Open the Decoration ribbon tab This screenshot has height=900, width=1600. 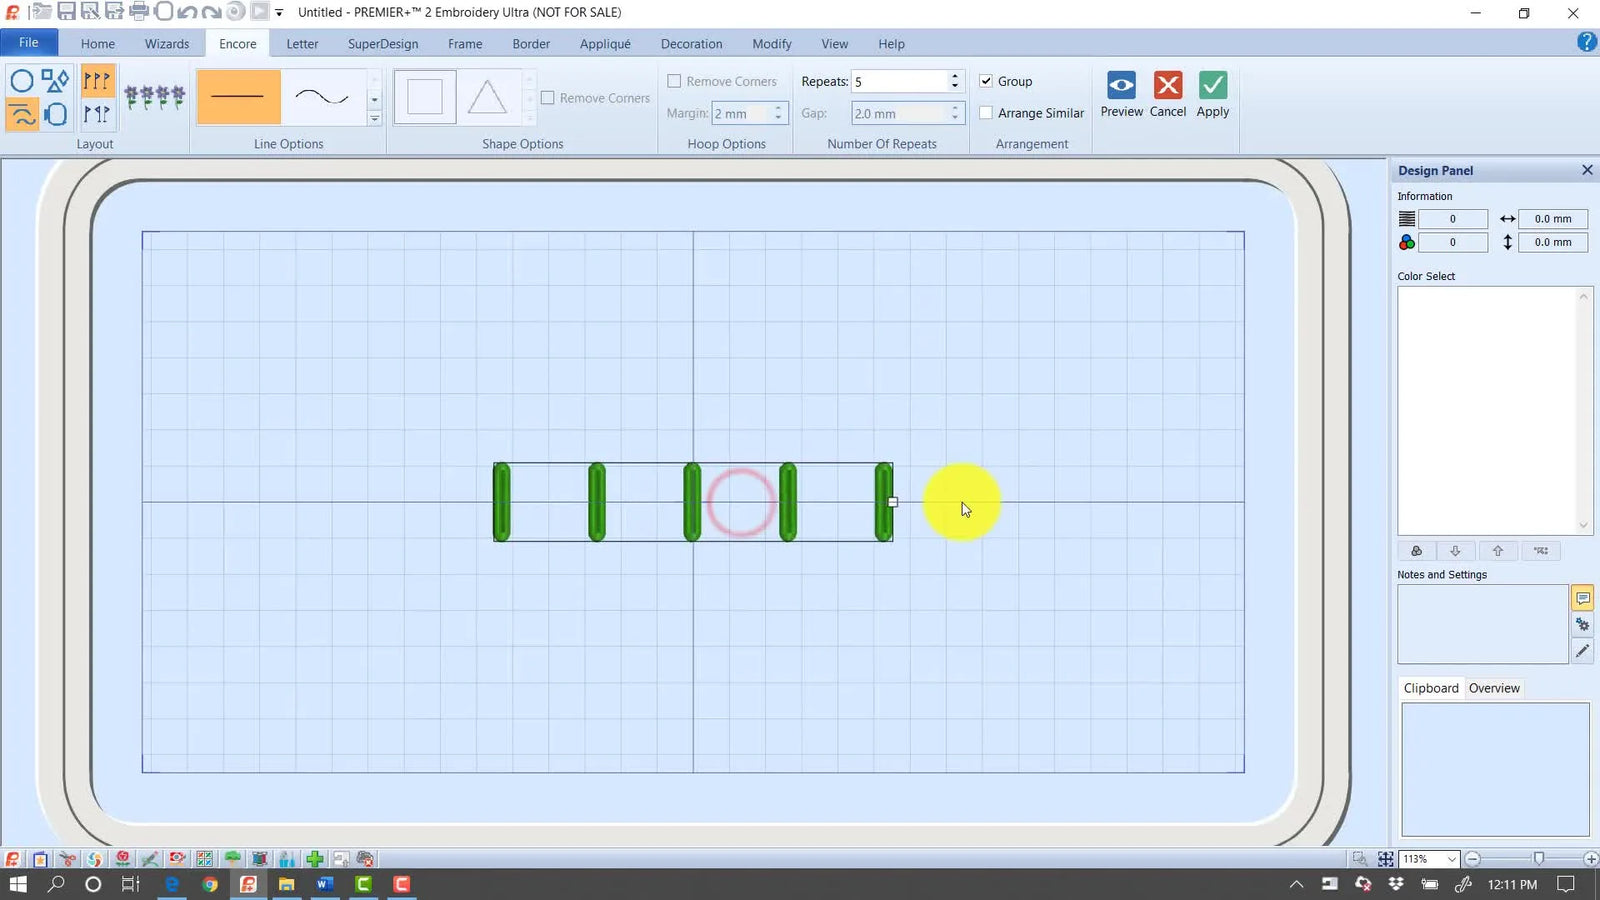click(691, 43)
